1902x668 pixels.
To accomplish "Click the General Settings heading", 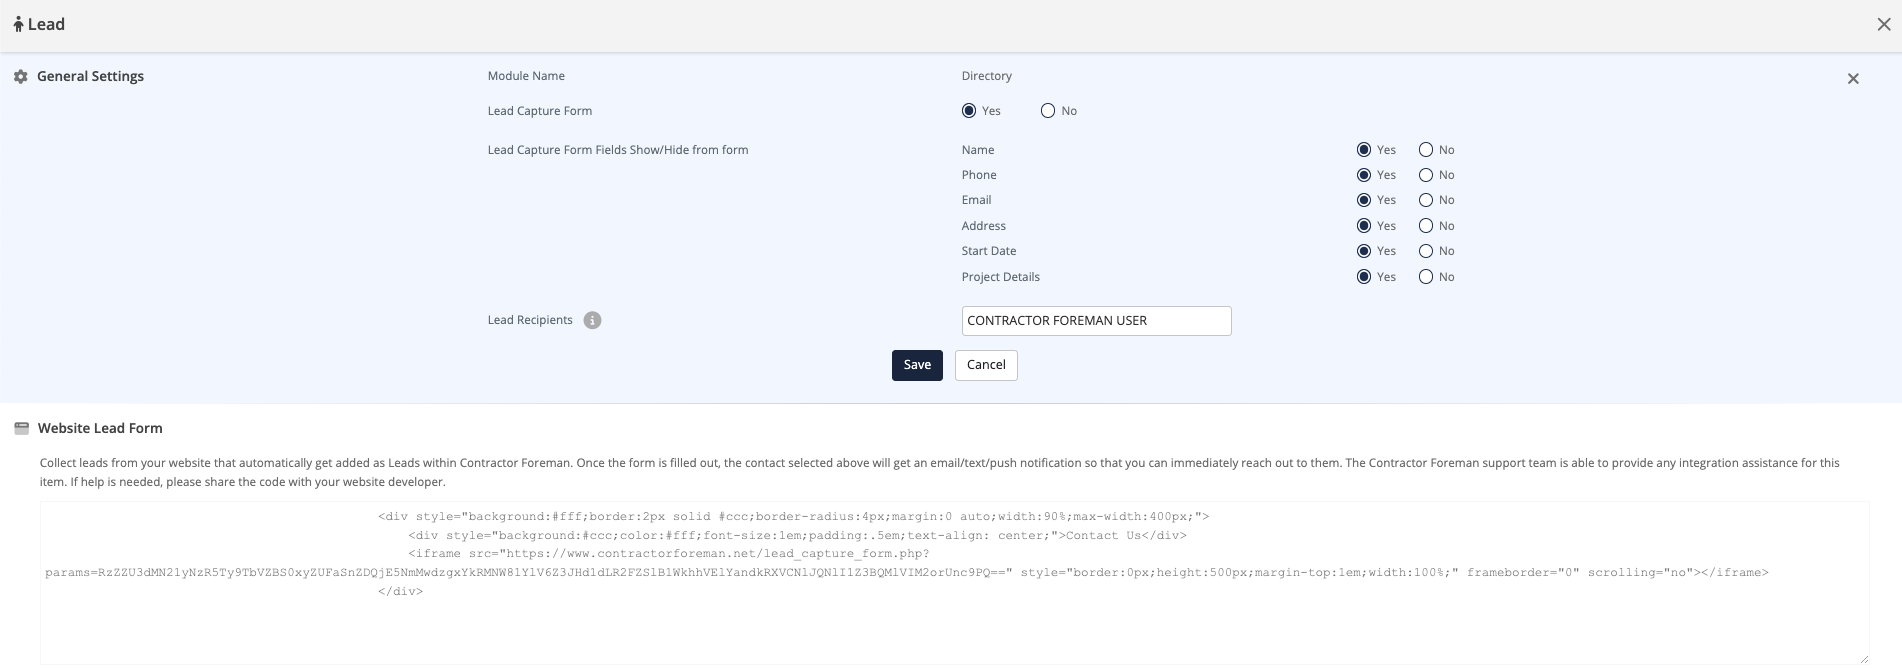I will coord(90,77).
